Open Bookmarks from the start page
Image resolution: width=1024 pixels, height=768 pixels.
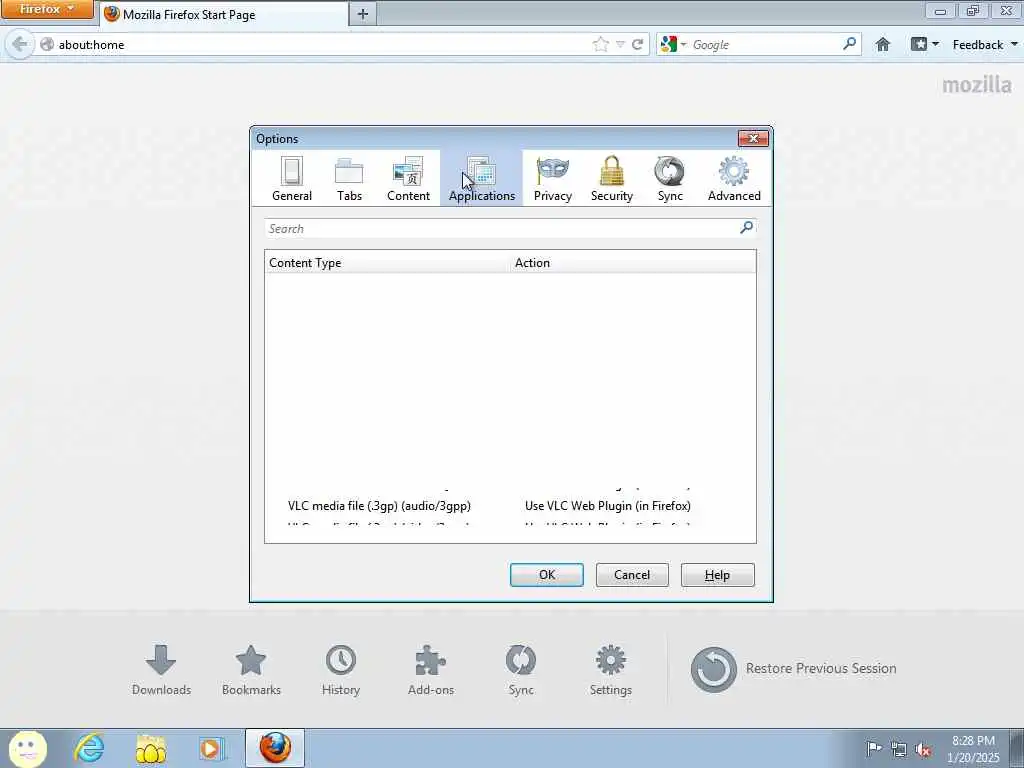[251, 670]
